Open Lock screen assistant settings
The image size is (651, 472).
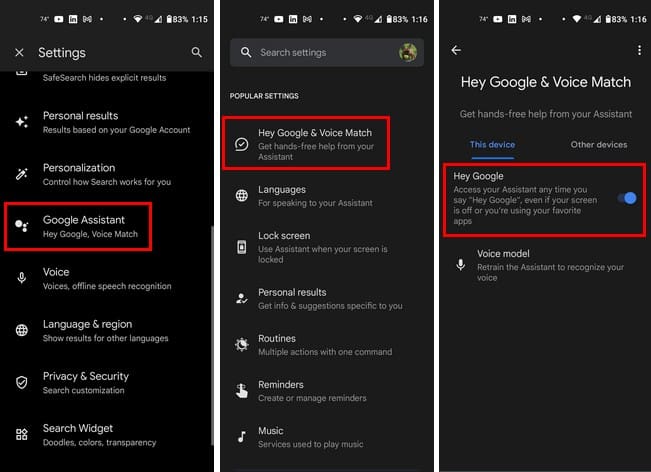point(327,247)
